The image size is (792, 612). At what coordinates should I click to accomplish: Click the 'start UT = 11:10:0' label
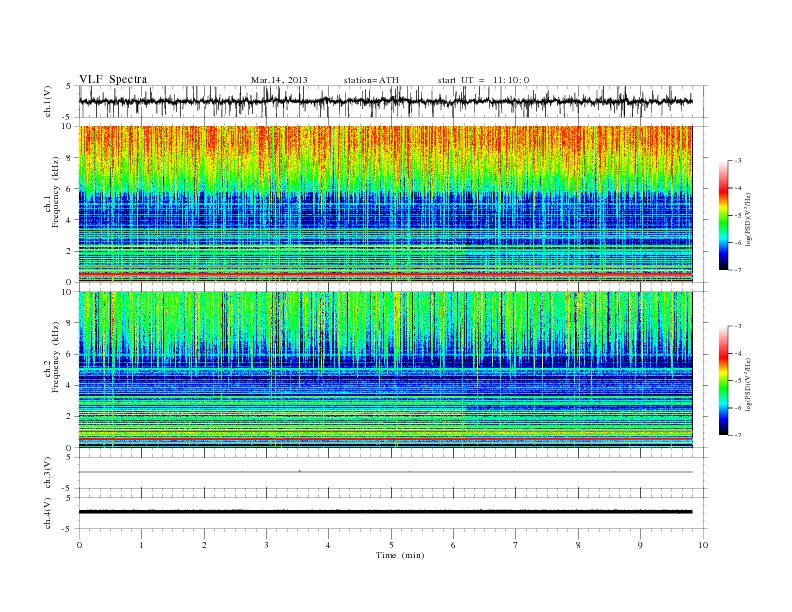483,80
